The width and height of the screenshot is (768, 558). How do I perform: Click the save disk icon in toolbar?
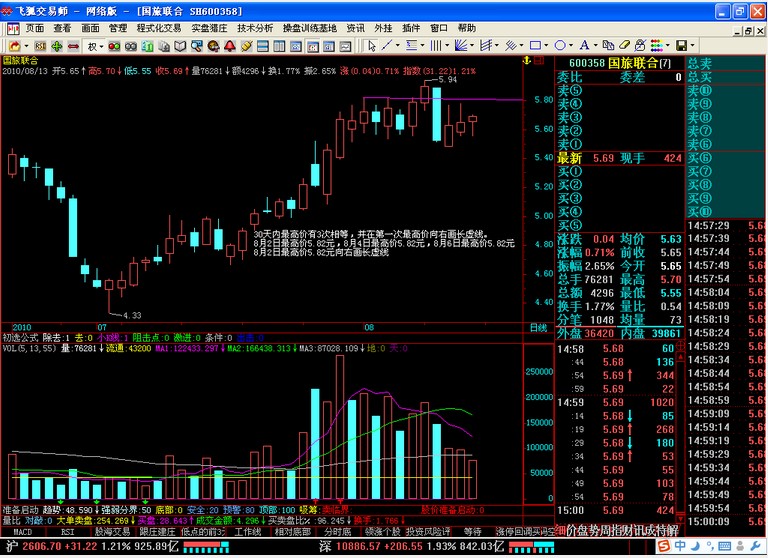(x=681, y=46)
